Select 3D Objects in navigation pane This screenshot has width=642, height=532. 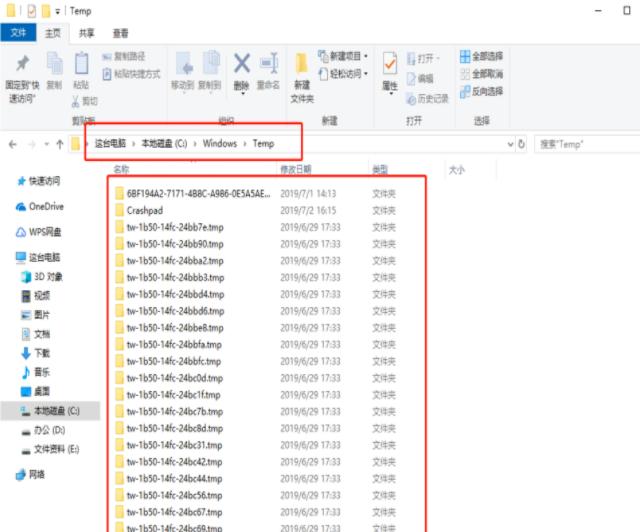point(42,277)
